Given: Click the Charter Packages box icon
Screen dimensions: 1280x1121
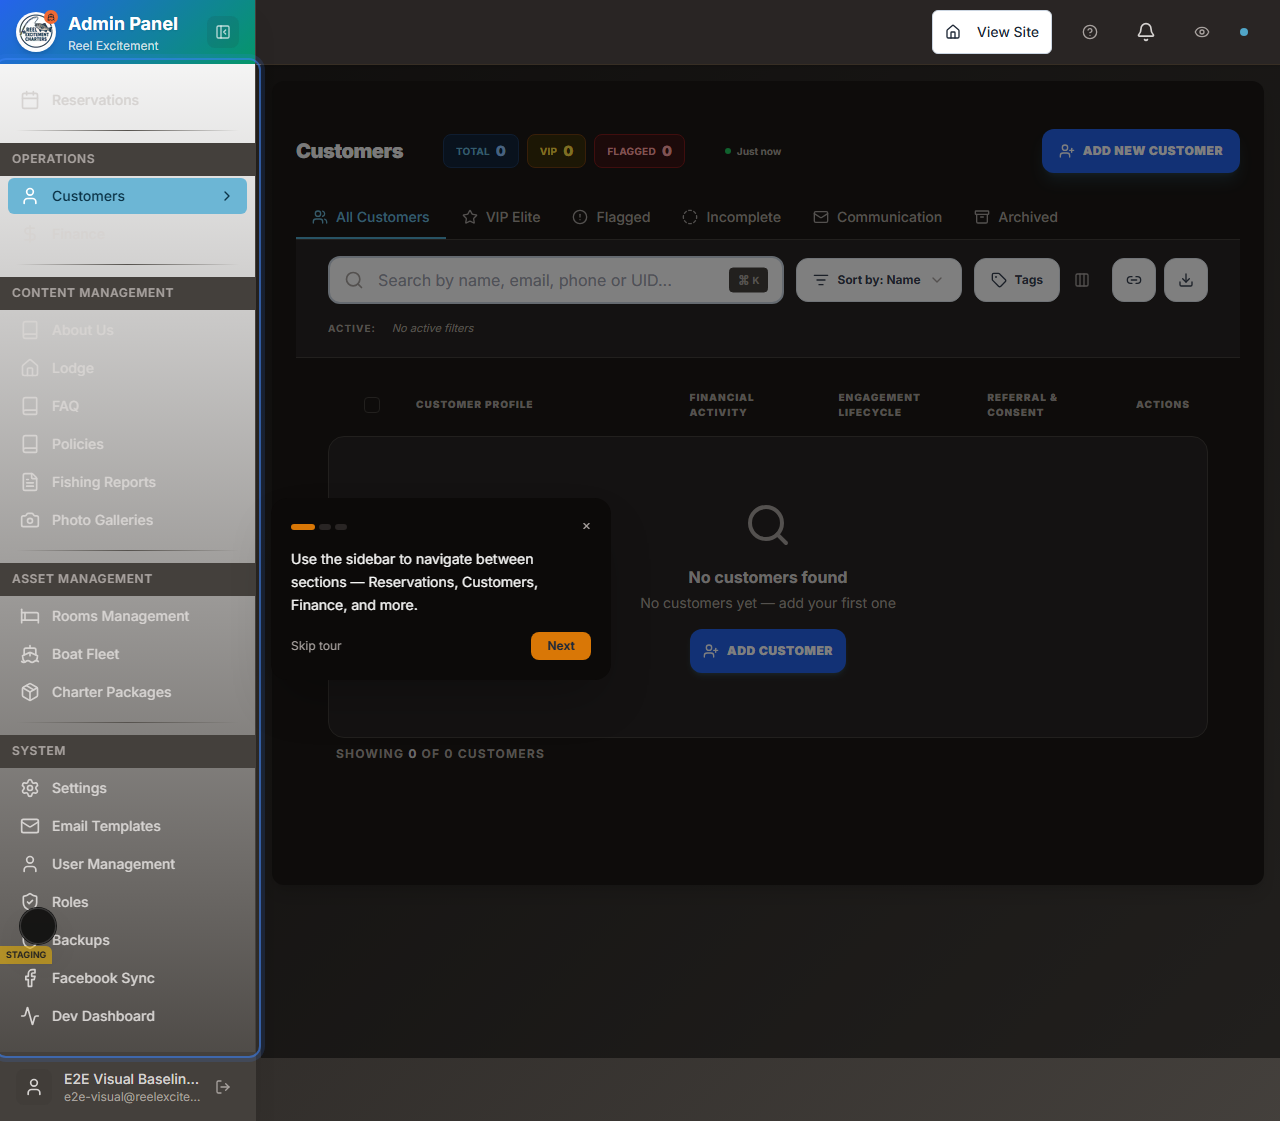Looking at the screenshot, I should 30,692.
